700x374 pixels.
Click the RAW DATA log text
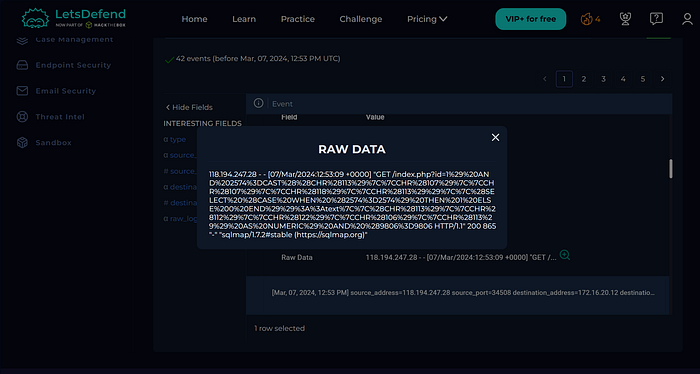352,204
